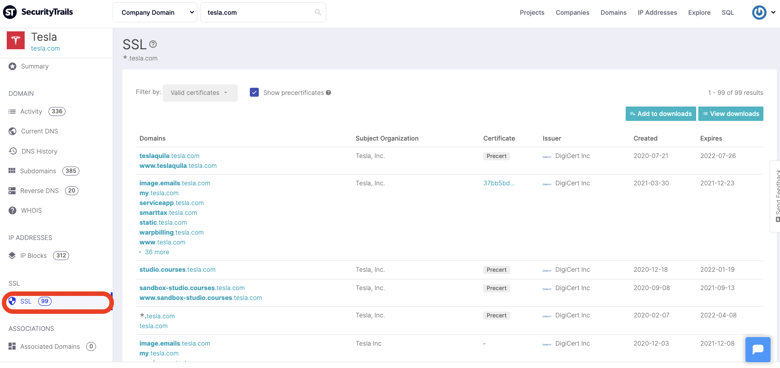Open certificate 37bb5bd... link
Image resolution: width=780 pixels, height=368 pixels.
[x=499, y=183]
